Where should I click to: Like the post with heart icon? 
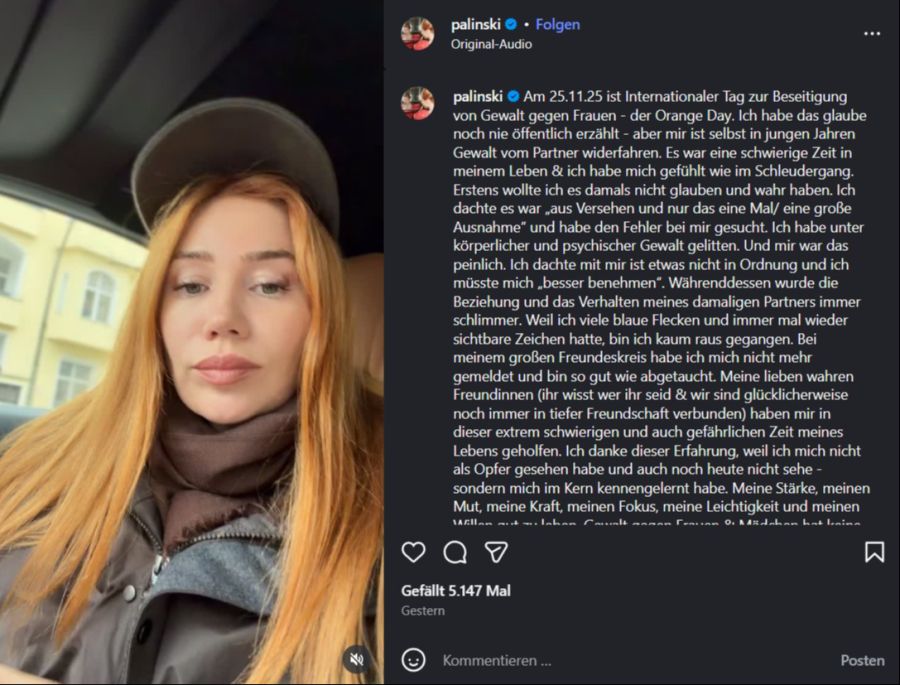[413, 552]
